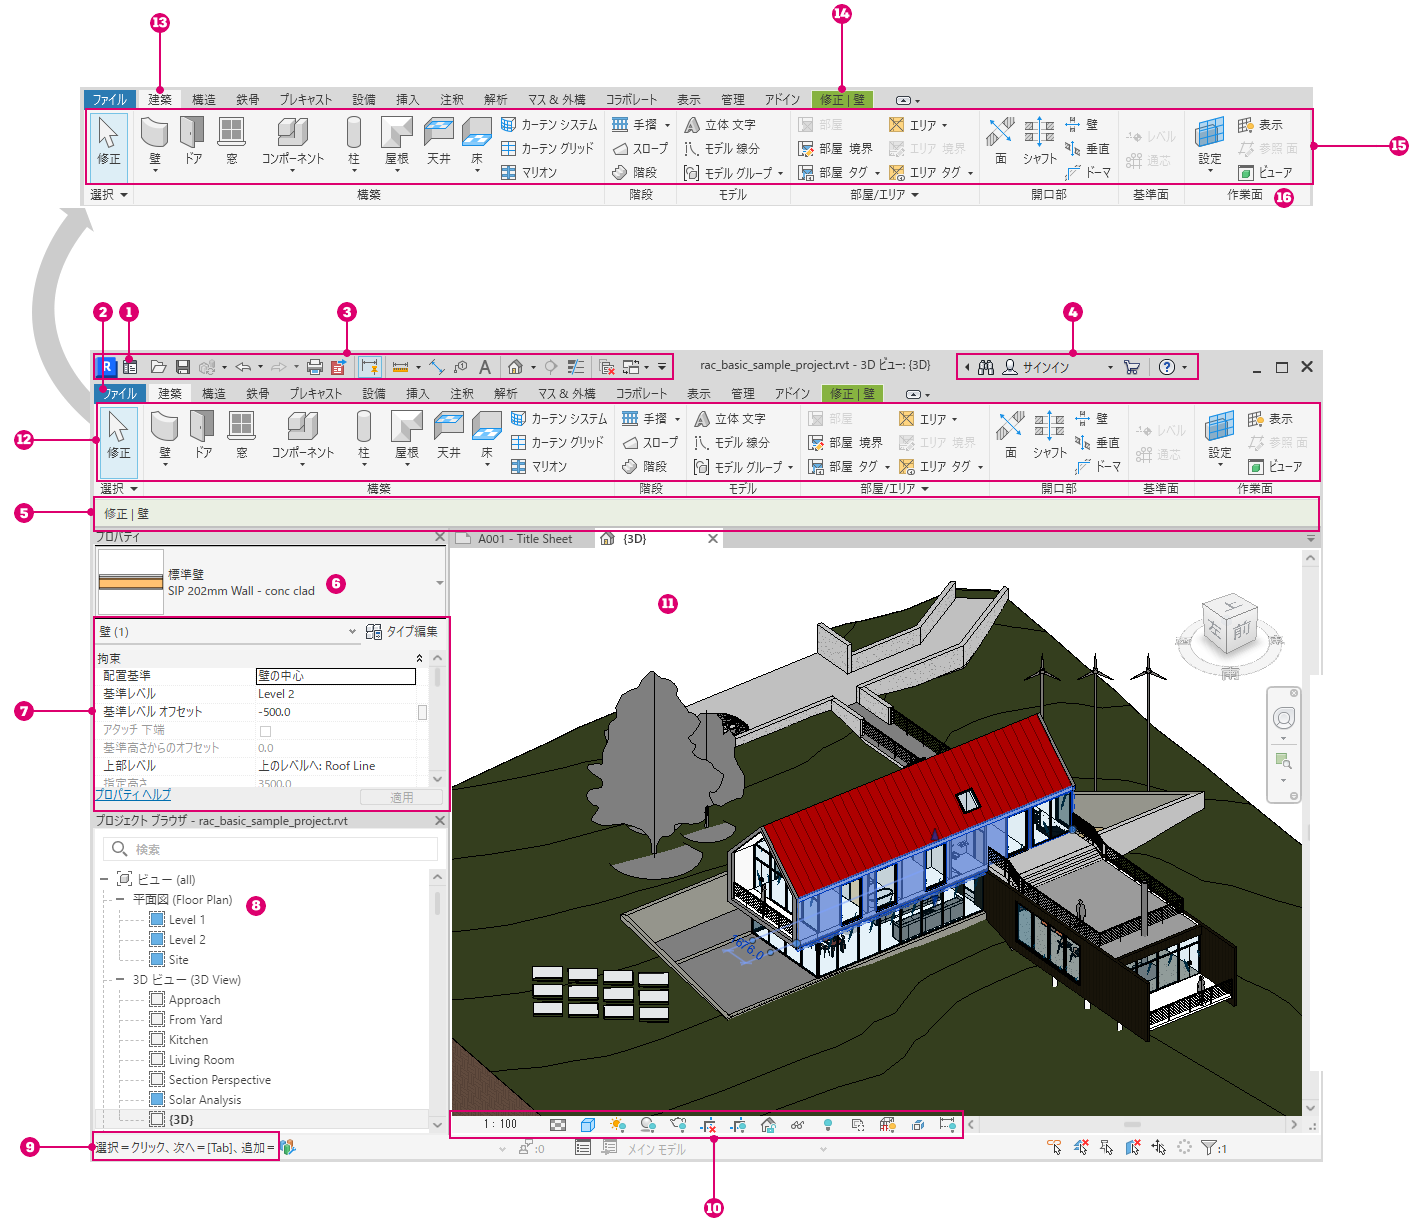The width and height of the screenshot is (1424, 1223).
Task: Click Temporary Hide/Isolate glasses icon on view bar
Action: (x=797, y=1125)
